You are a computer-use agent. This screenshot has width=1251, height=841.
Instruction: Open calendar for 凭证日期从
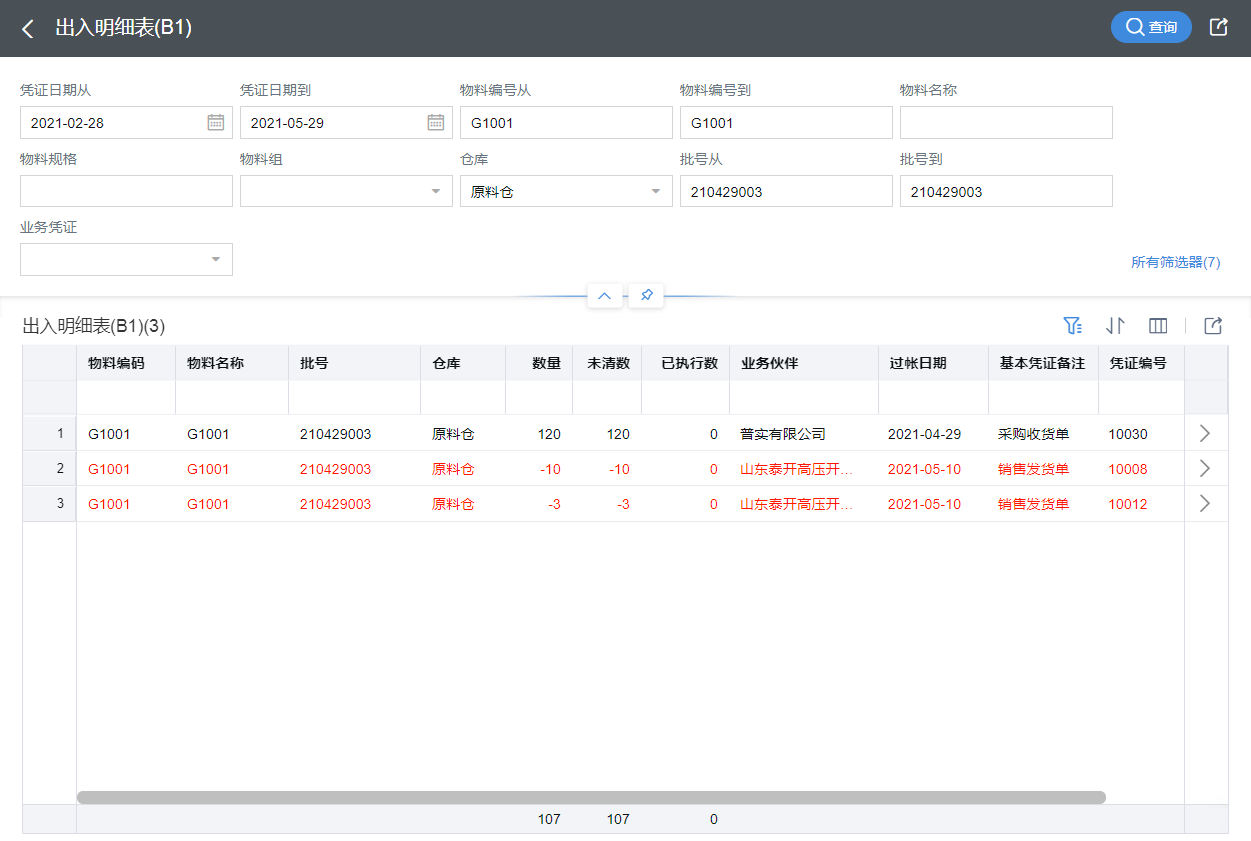coord(216,122)
